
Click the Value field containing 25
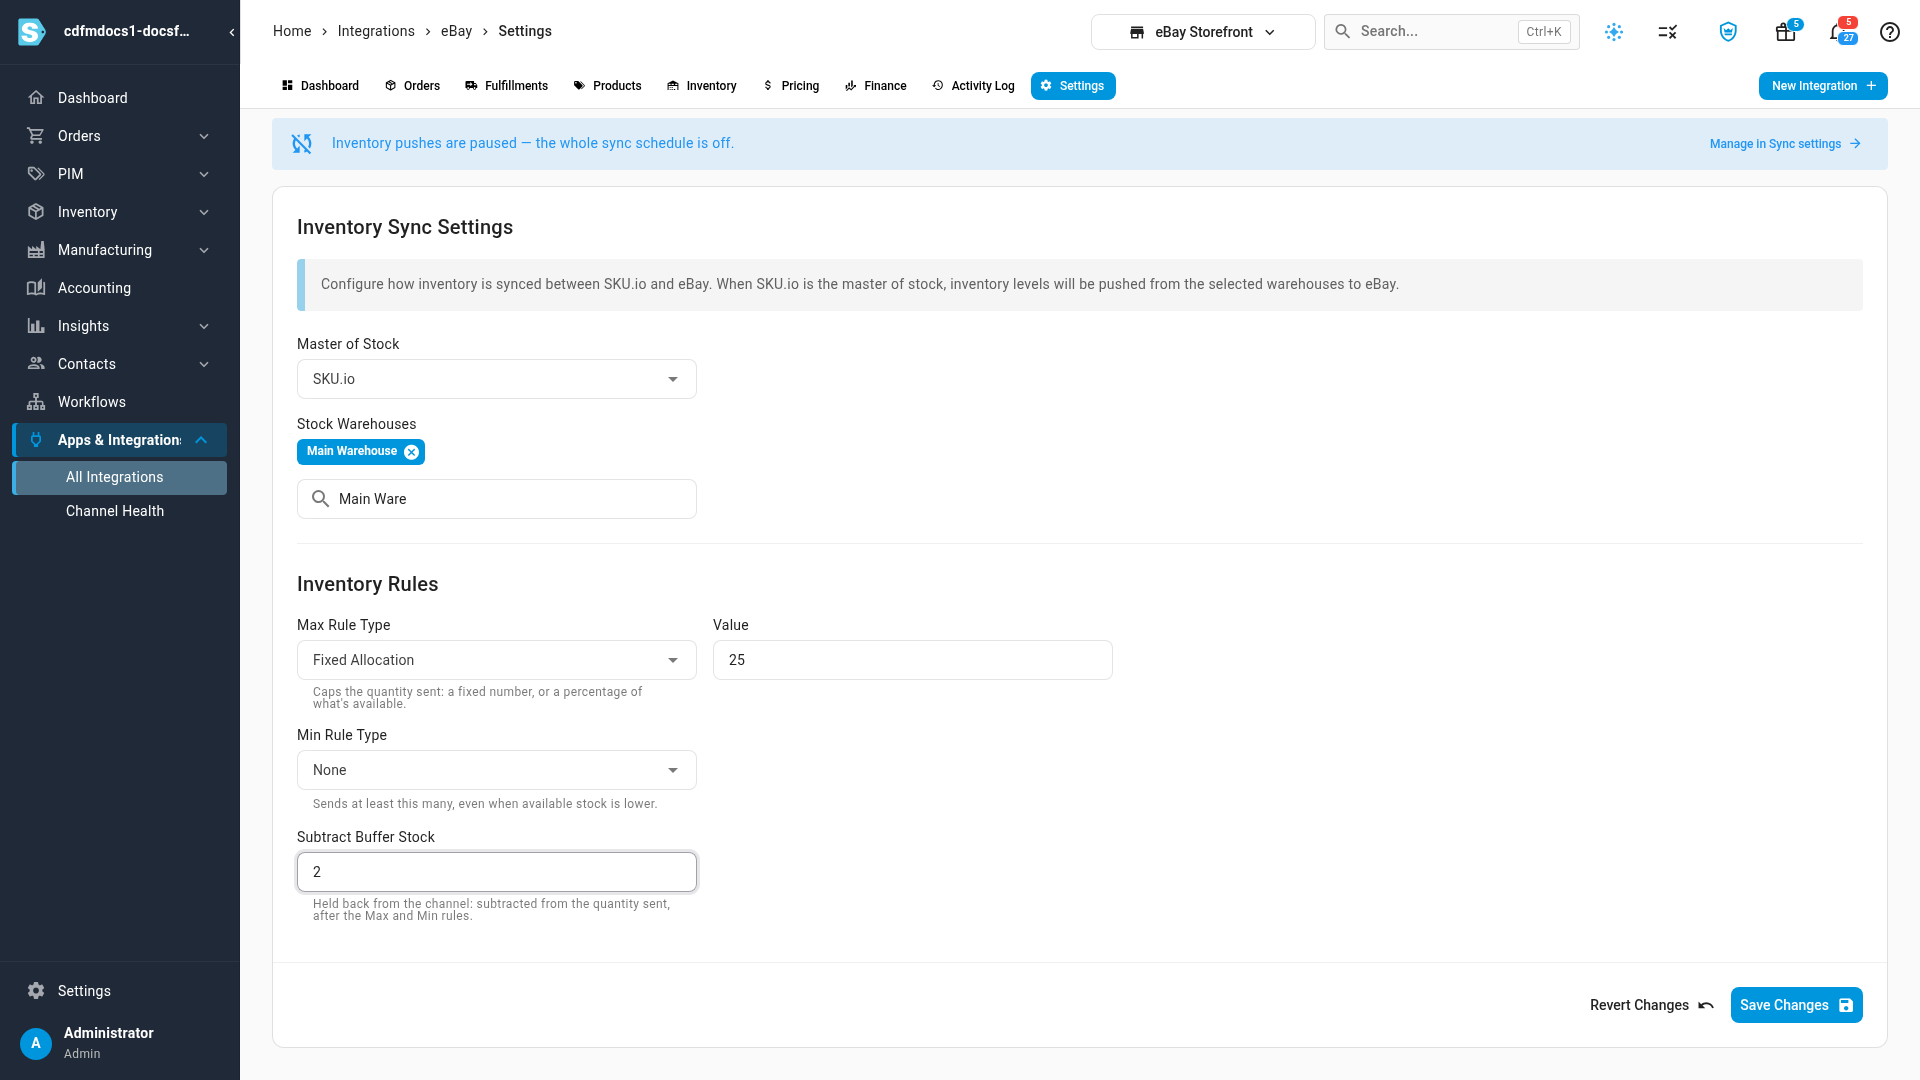[x=913, y=660]
